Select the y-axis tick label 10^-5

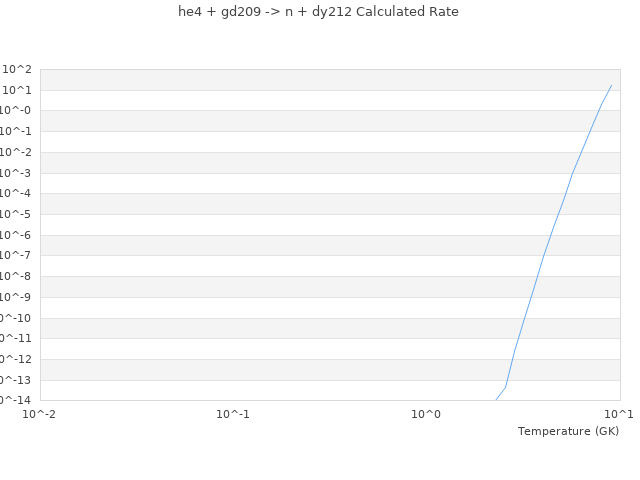tap(14, 214)
